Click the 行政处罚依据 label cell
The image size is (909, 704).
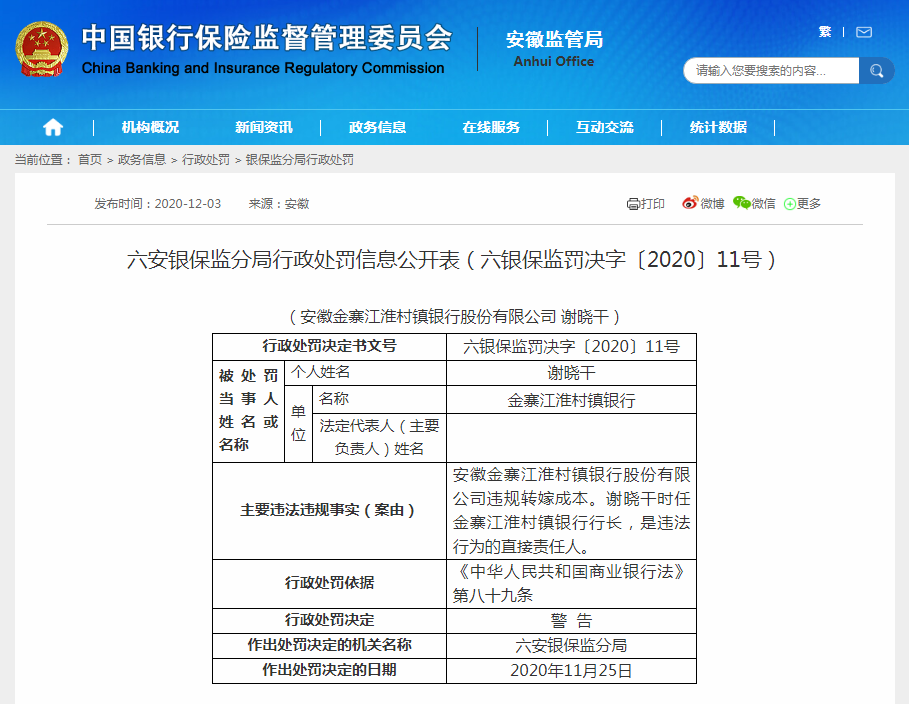329,583
